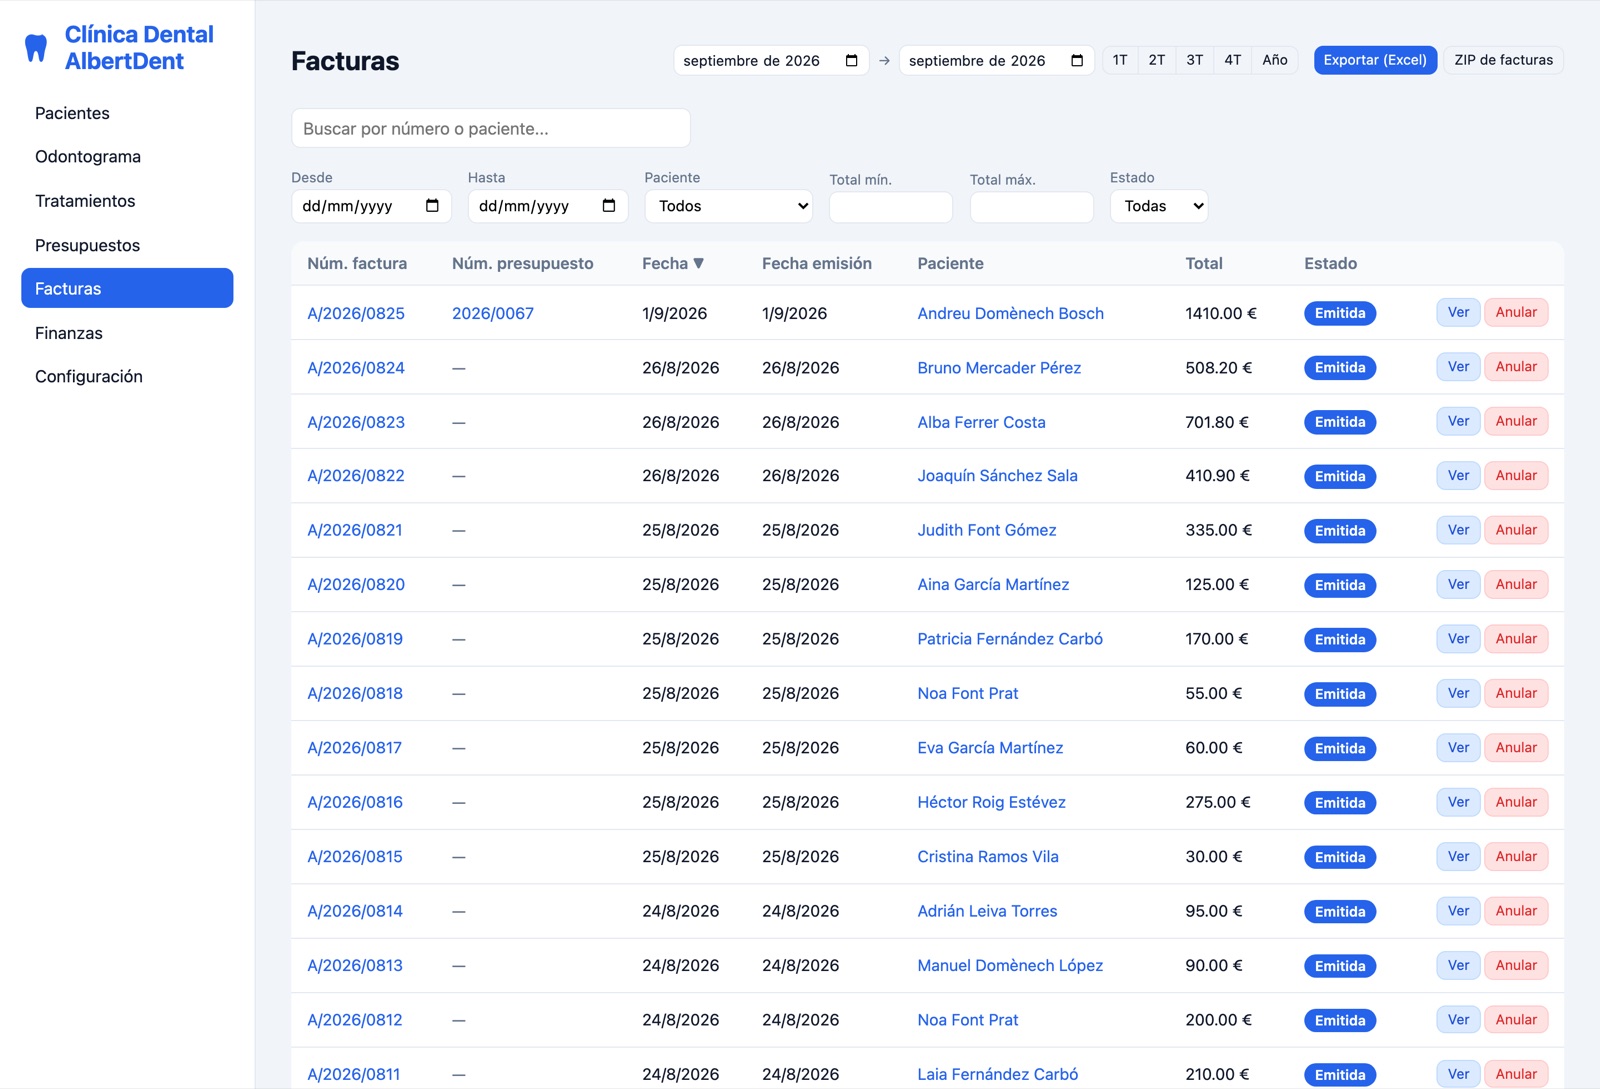The width and height of the screenshot is (1600, 1089).
Task: Select the 2T quarter button
Action: pyautogui.click(x=1157, y=60)
